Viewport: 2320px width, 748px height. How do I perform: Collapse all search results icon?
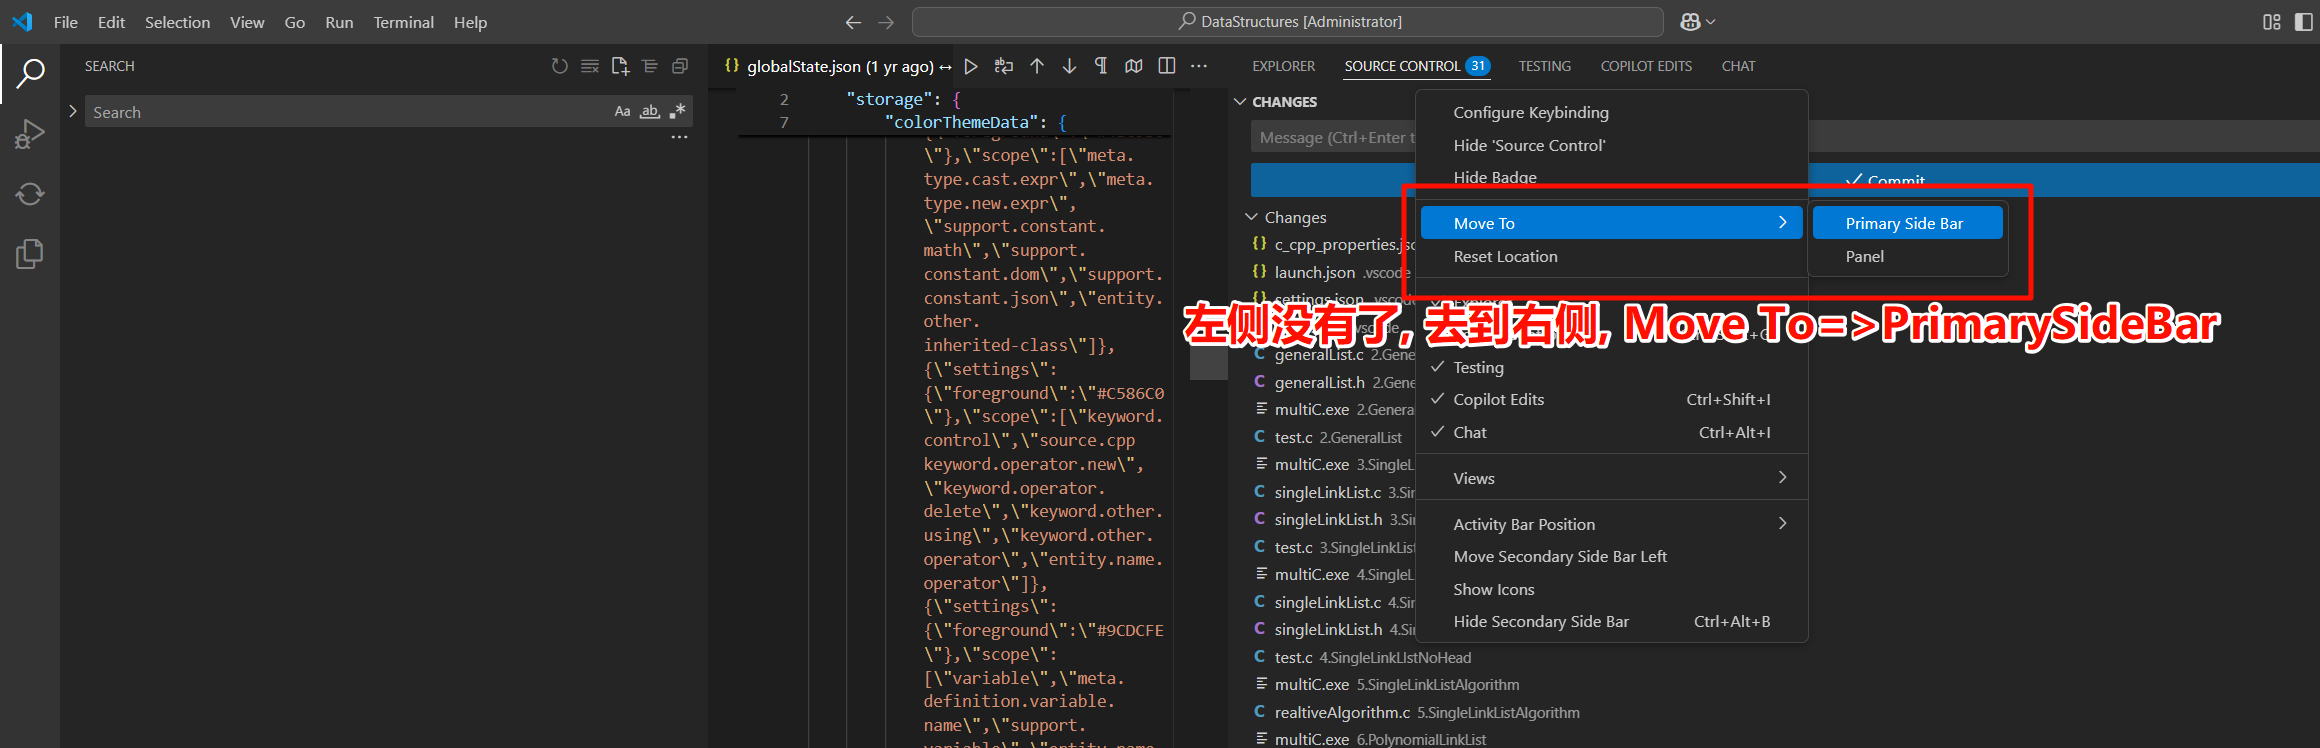point(680,66)
